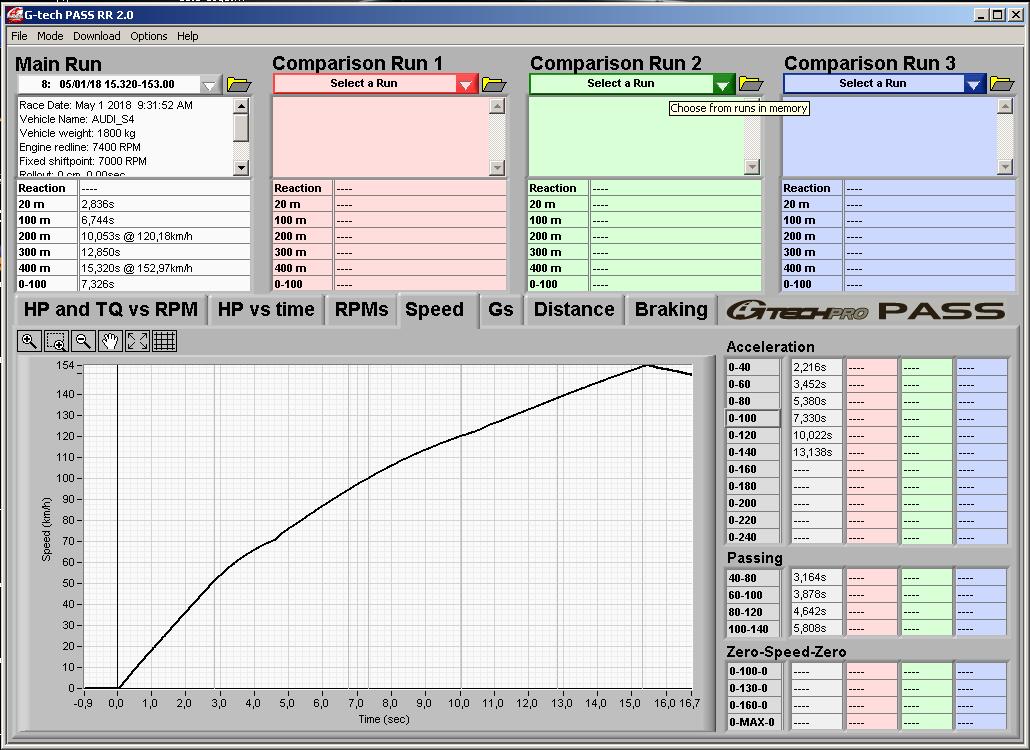Click the zoom out magnifier tool
Image resolution: width=1030 pixels, height=750 pixels.
point(83,341)
